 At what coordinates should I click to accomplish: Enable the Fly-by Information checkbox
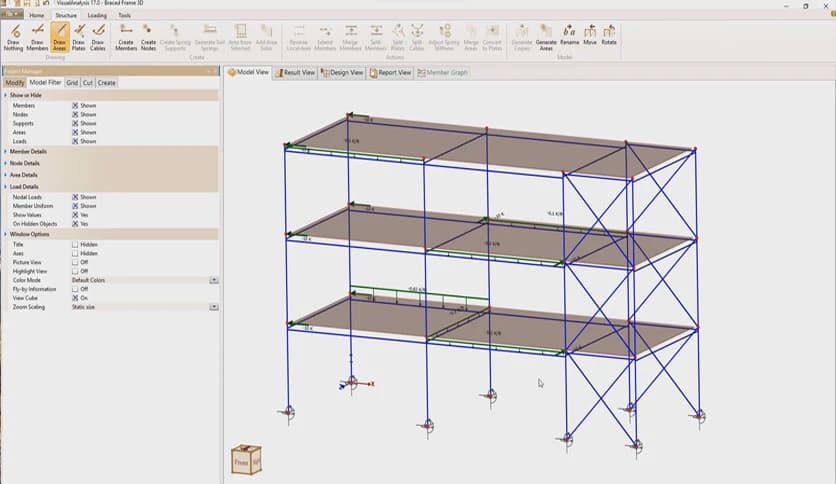(x=75, y=289)
